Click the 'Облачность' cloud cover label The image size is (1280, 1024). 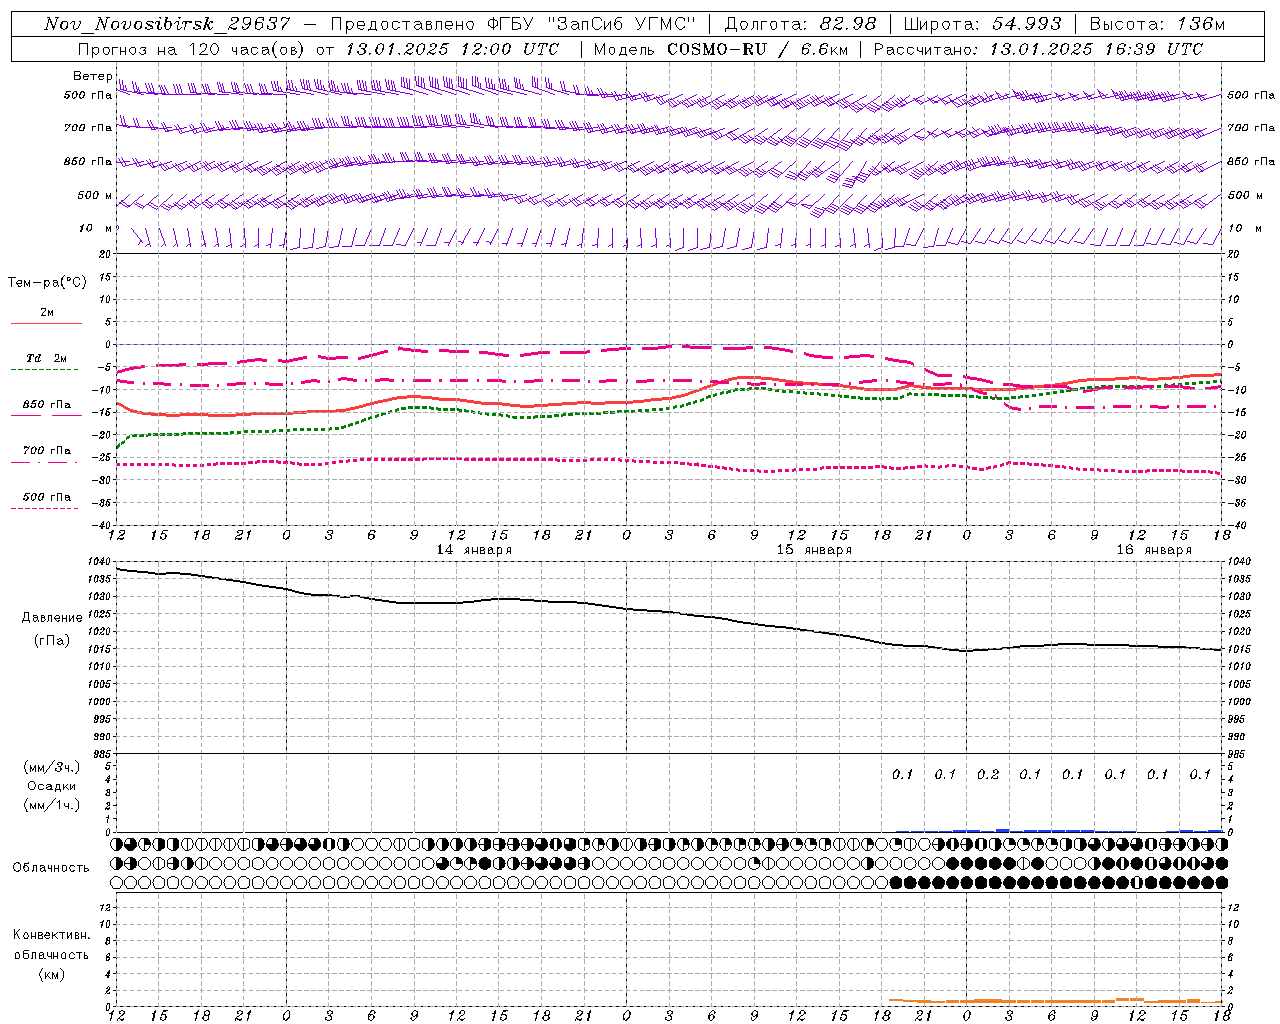click(x=51, y=867)
